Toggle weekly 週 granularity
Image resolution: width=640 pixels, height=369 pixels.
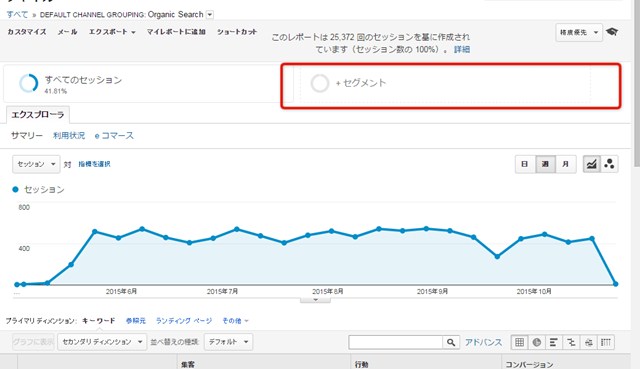pyautogui.click(x=545, y=164)
